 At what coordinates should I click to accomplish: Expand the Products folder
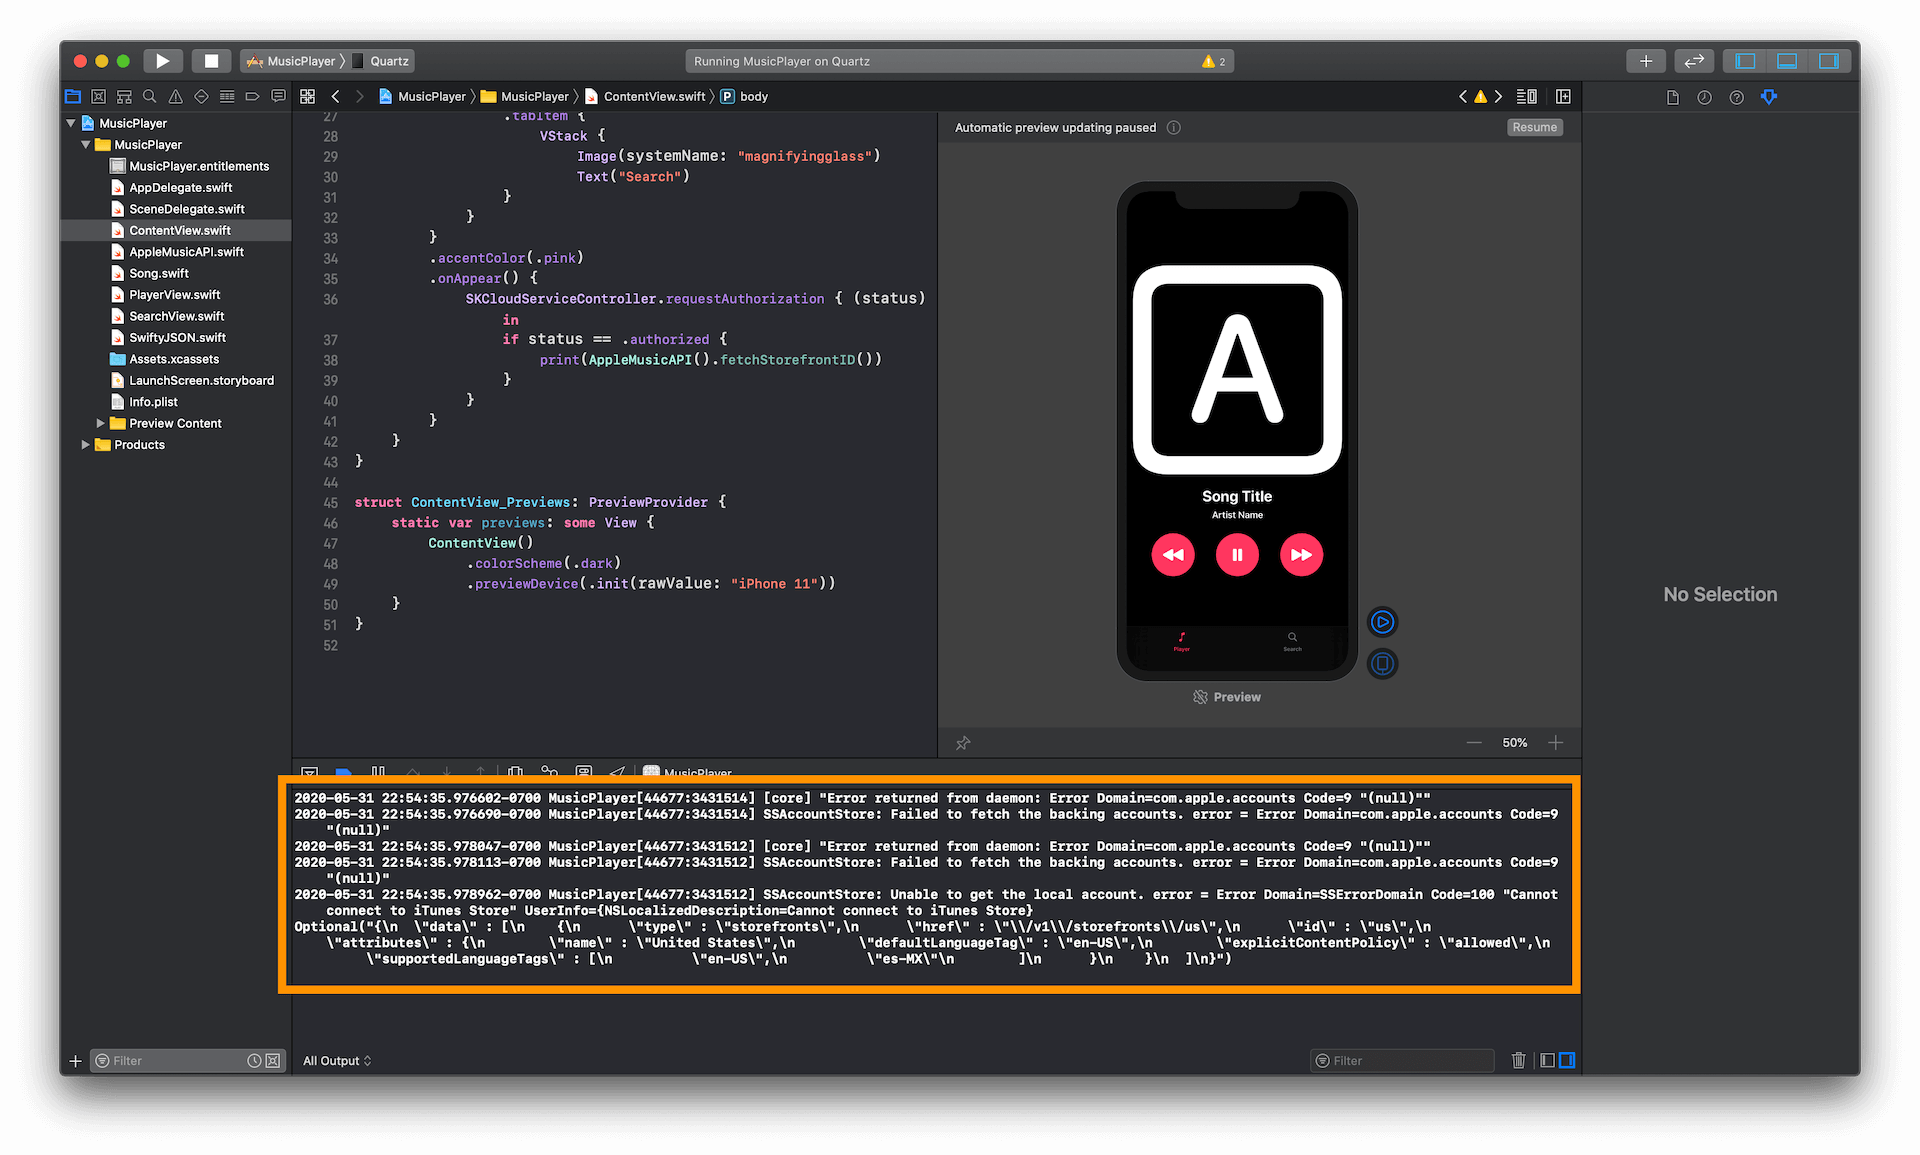tap(86, 445)
